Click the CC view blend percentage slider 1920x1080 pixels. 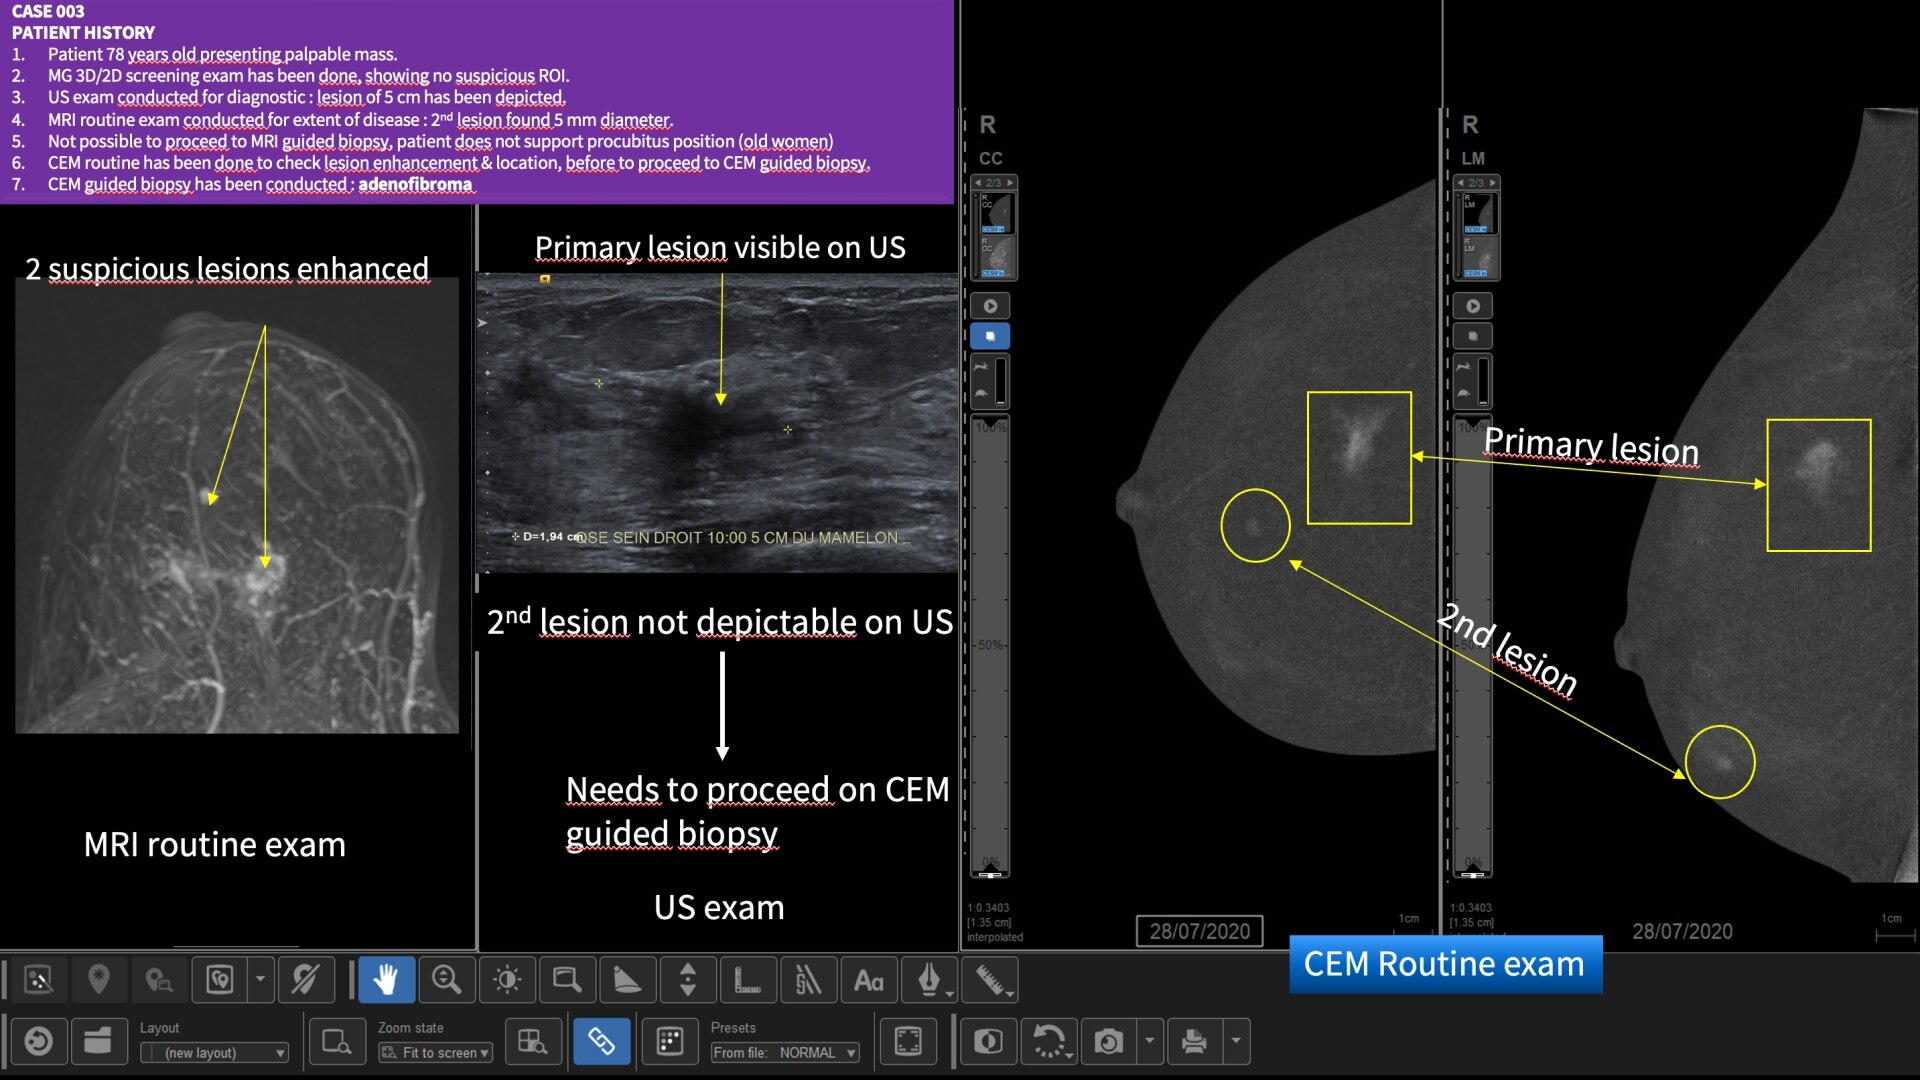[990, 645]
